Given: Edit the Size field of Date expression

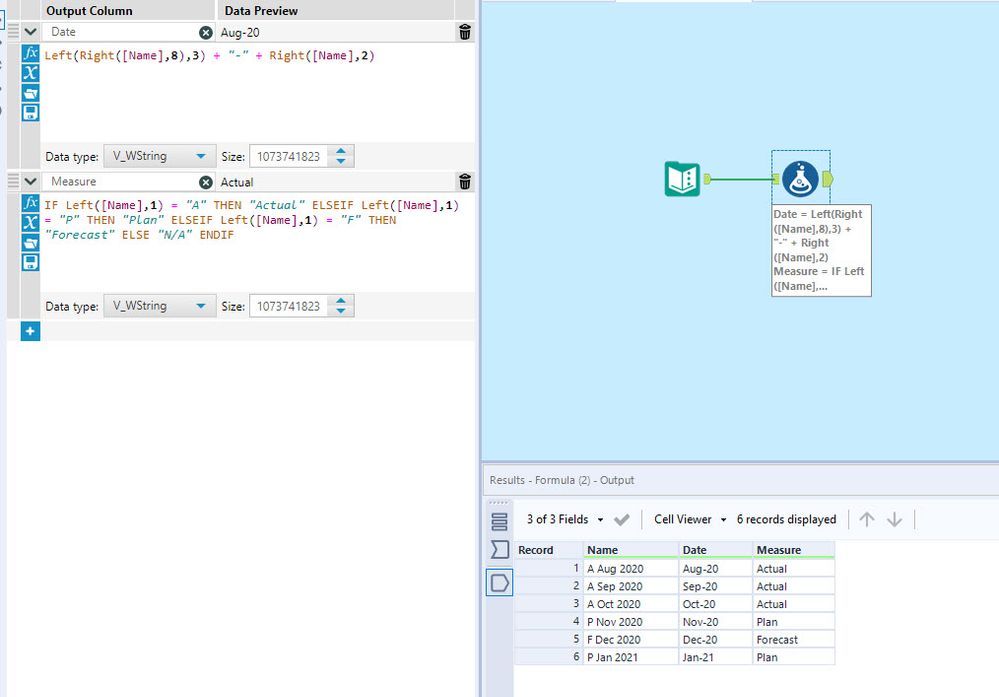Looking at the screenshot, I should click(290, 156).
